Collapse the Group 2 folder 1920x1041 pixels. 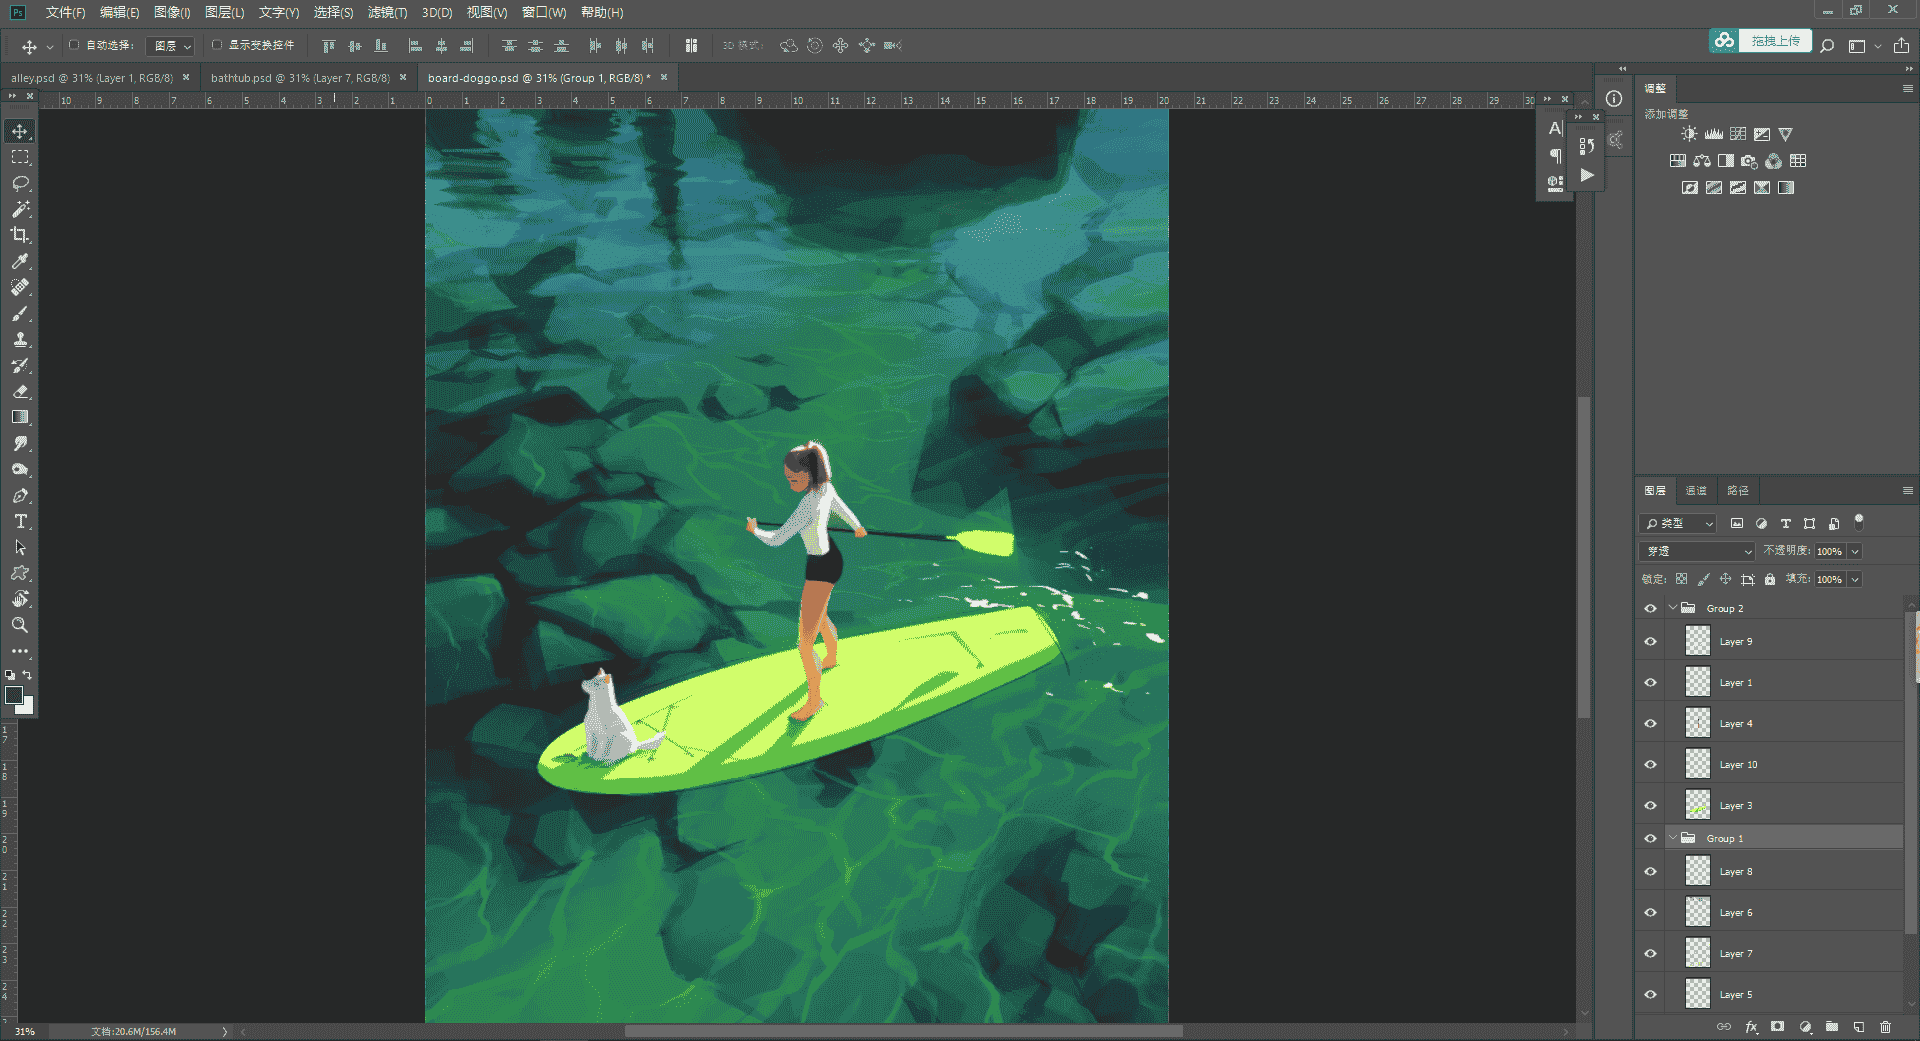pyautogui.click(x=1672, y=608)
